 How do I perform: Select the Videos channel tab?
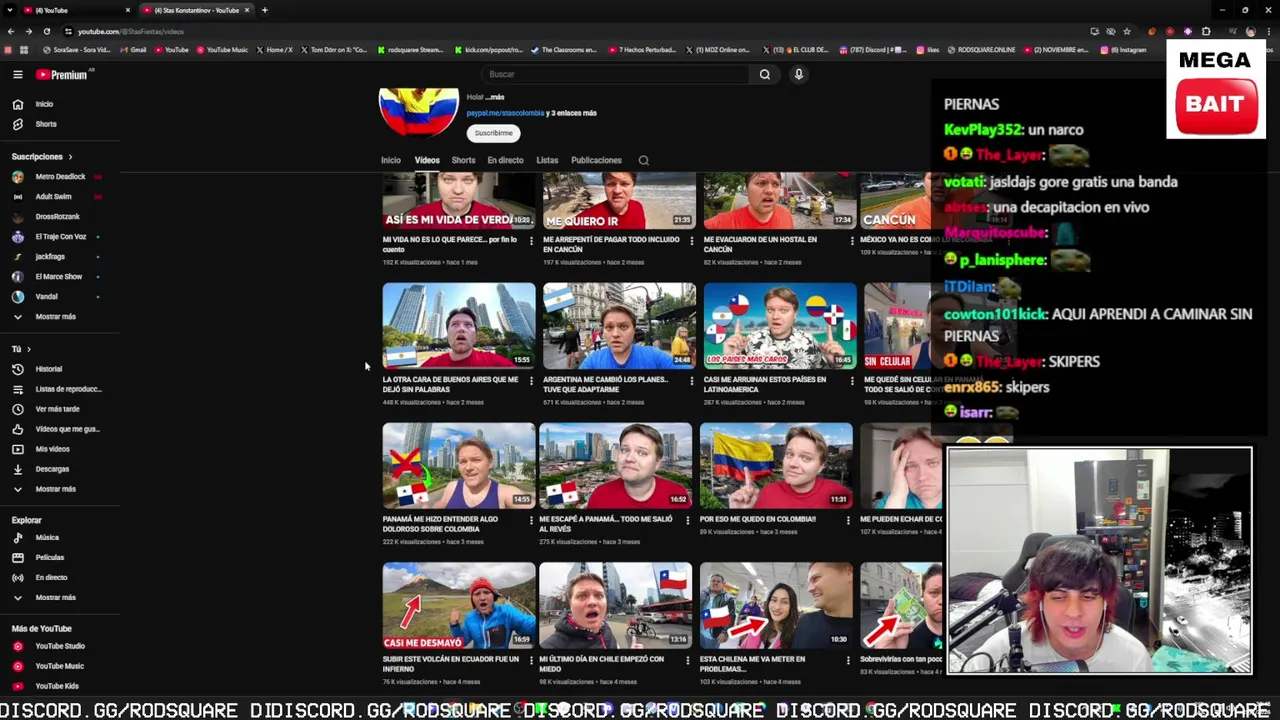click(427, 160)
